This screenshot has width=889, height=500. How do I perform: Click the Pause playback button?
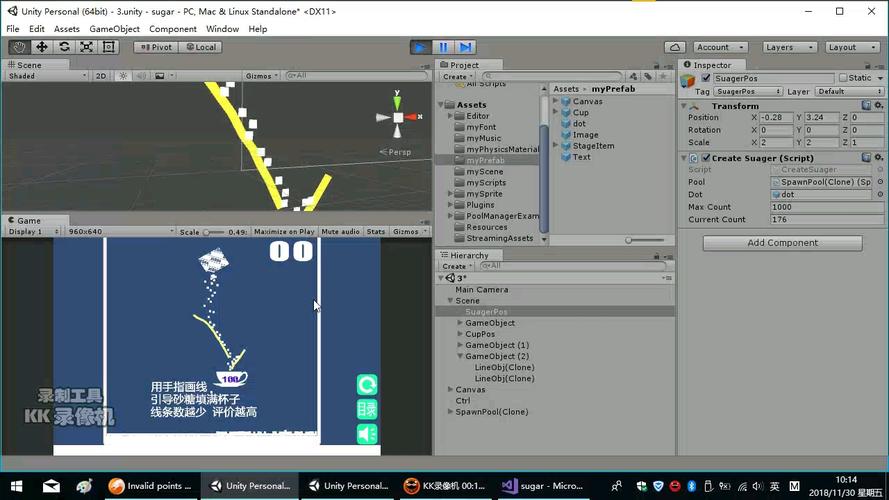[443, 47]
